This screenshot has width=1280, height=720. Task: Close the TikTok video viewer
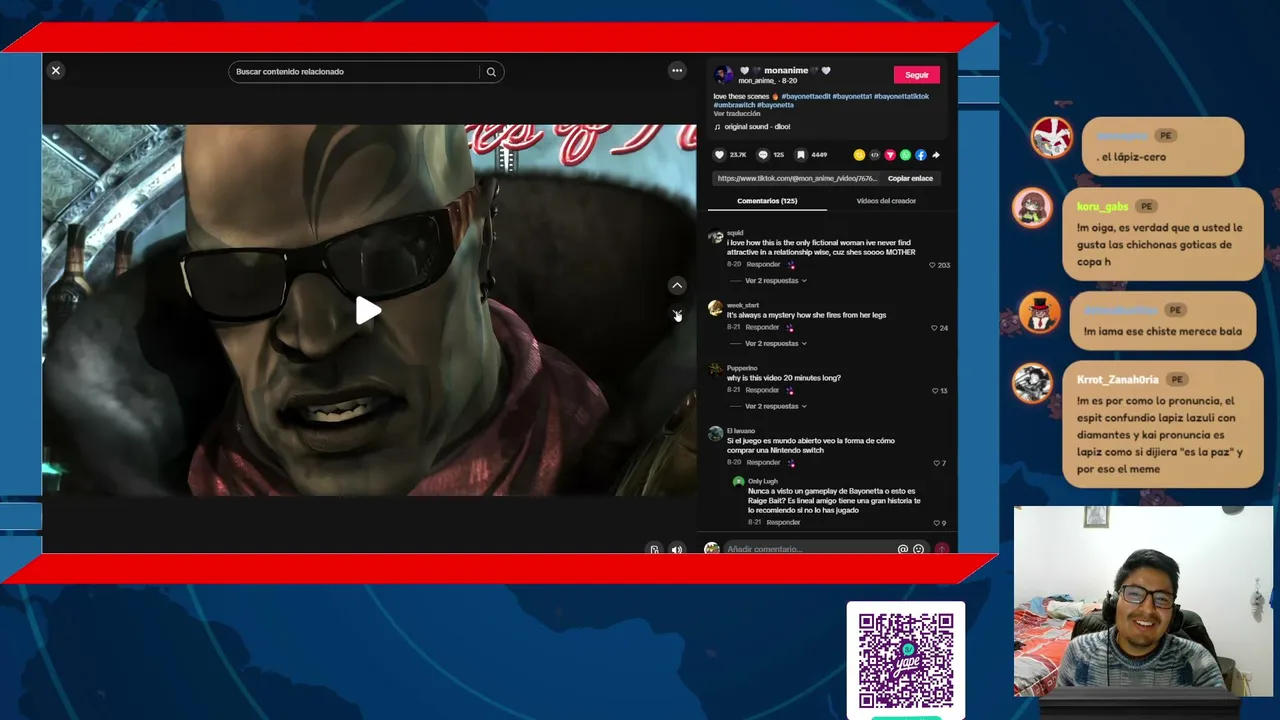pyautogui.click(x=56, y=71)
